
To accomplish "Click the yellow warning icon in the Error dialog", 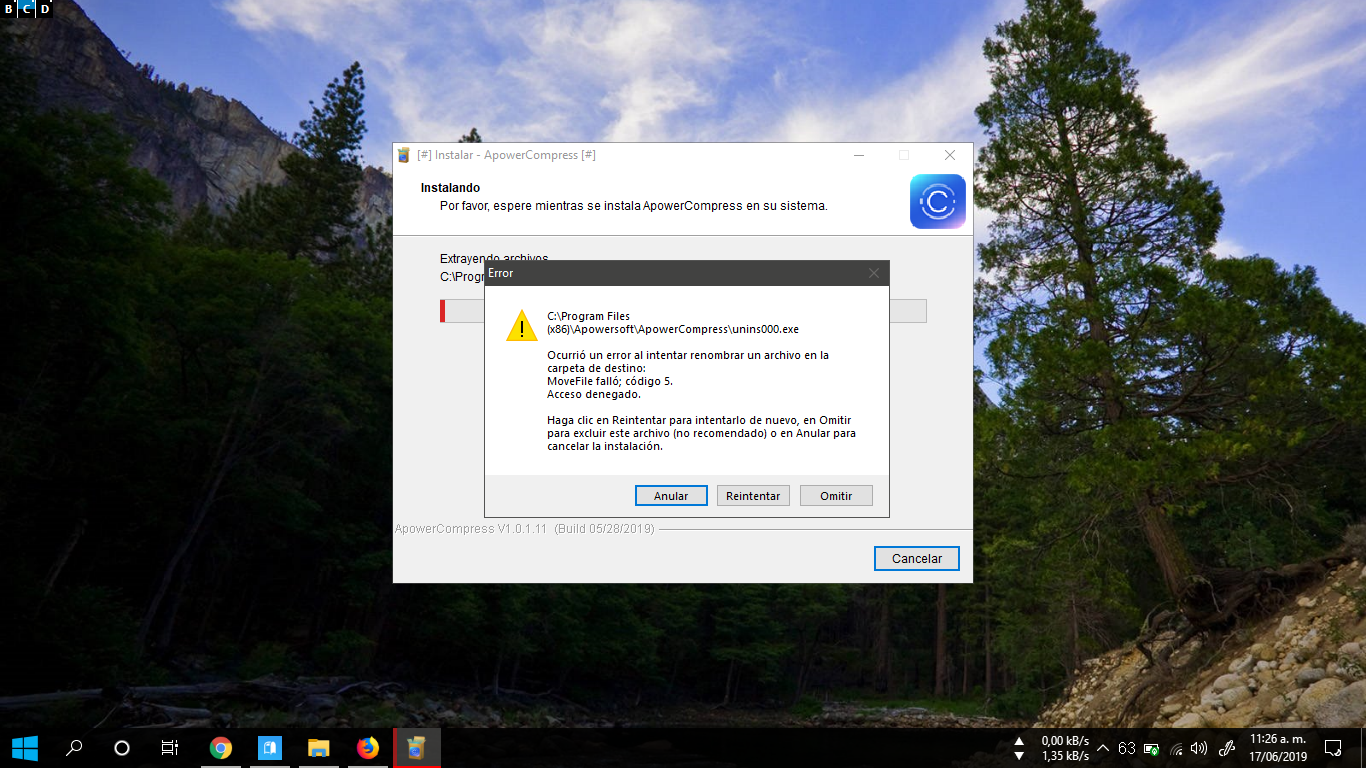I will pos(522,325).
